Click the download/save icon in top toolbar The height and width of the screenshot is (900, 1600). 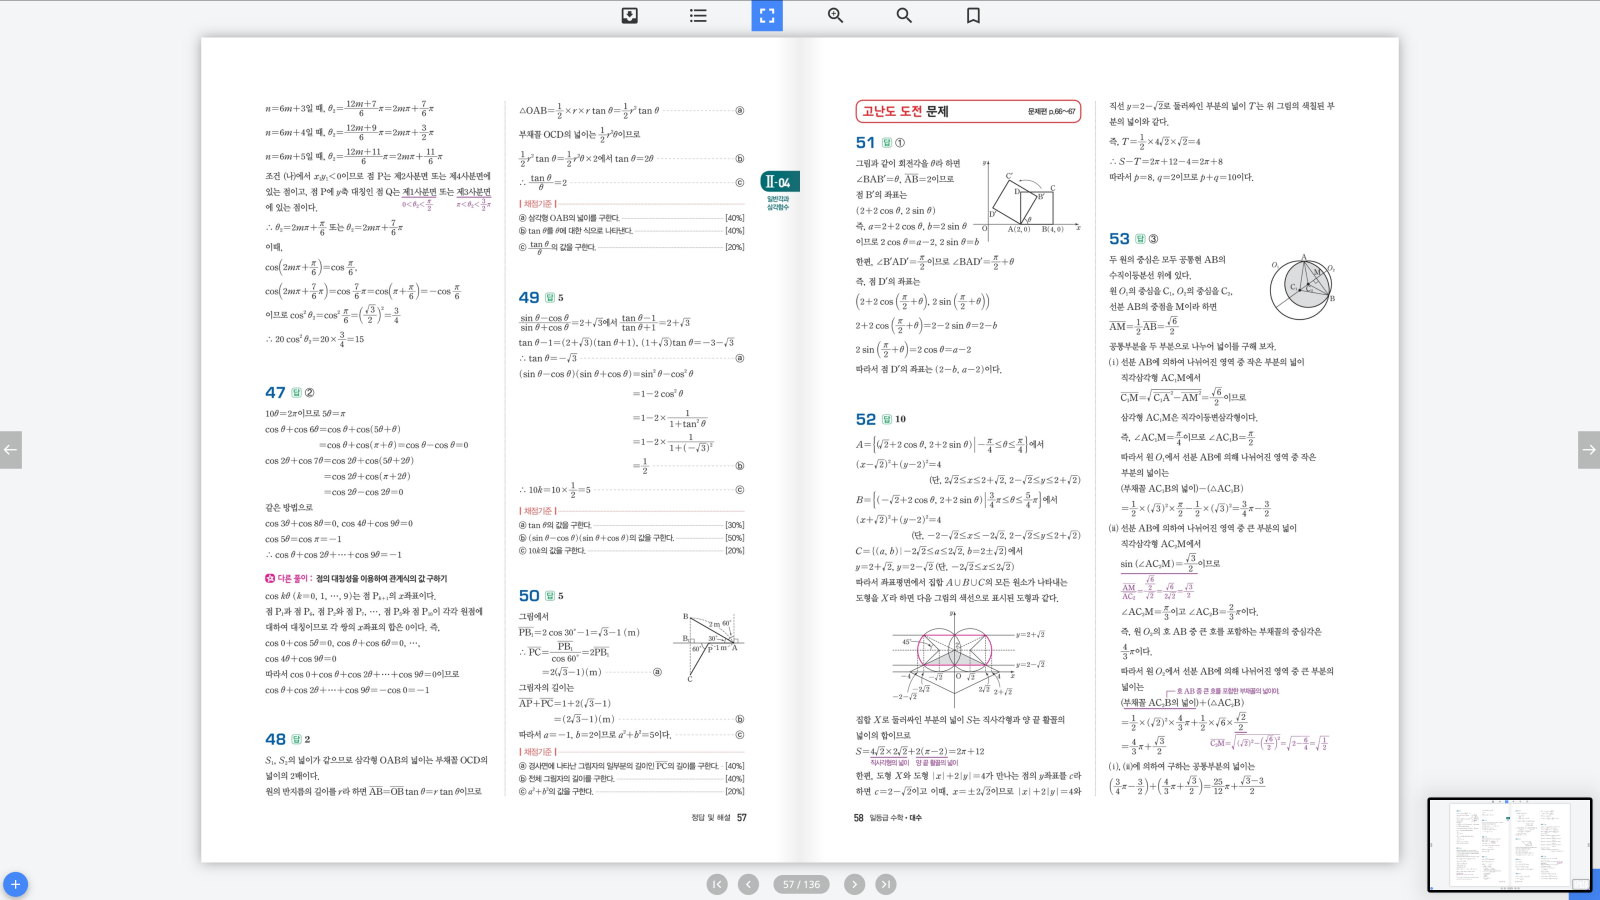630,16
